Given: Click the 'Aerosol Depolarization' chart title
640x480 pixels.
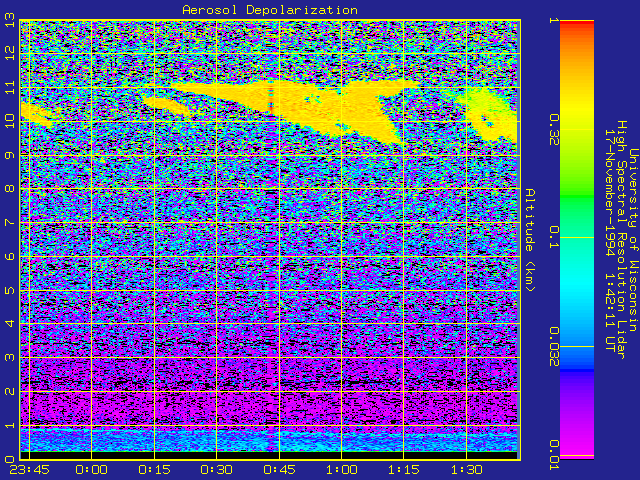Looking at the screenshot, I should (x=270, y=10).
